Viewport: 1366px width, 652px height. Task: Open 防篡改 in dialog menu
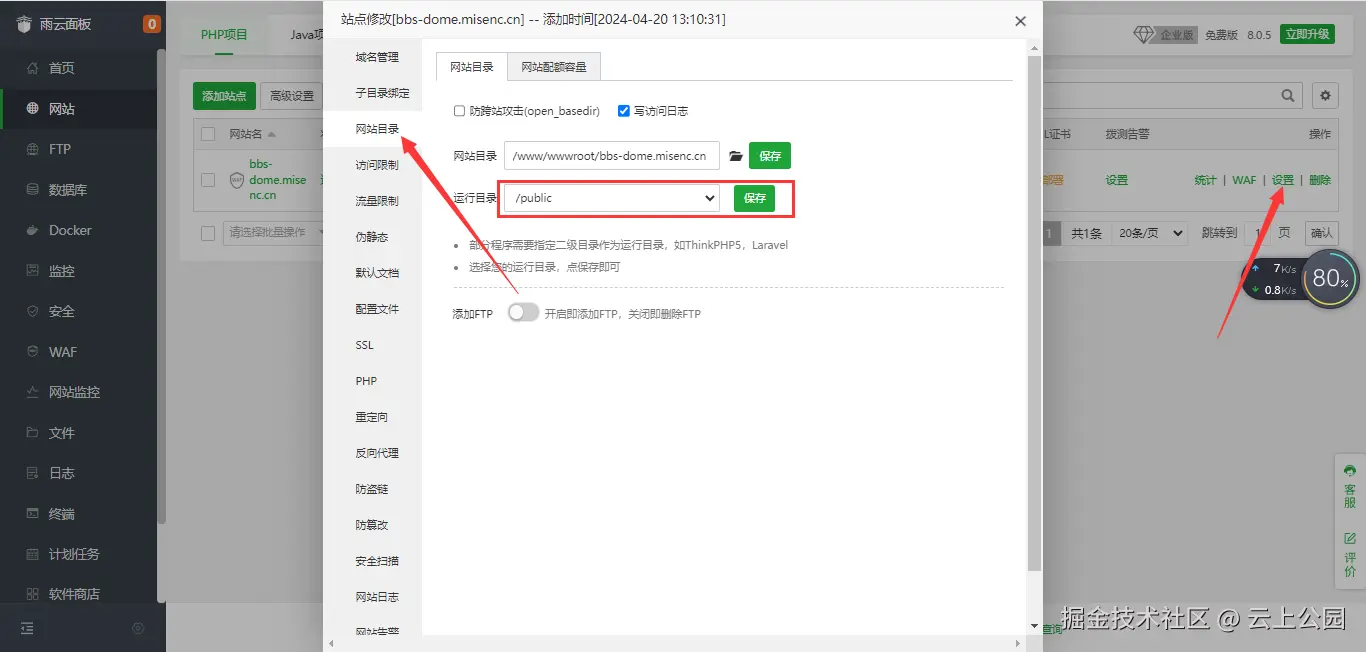(372, 525)
